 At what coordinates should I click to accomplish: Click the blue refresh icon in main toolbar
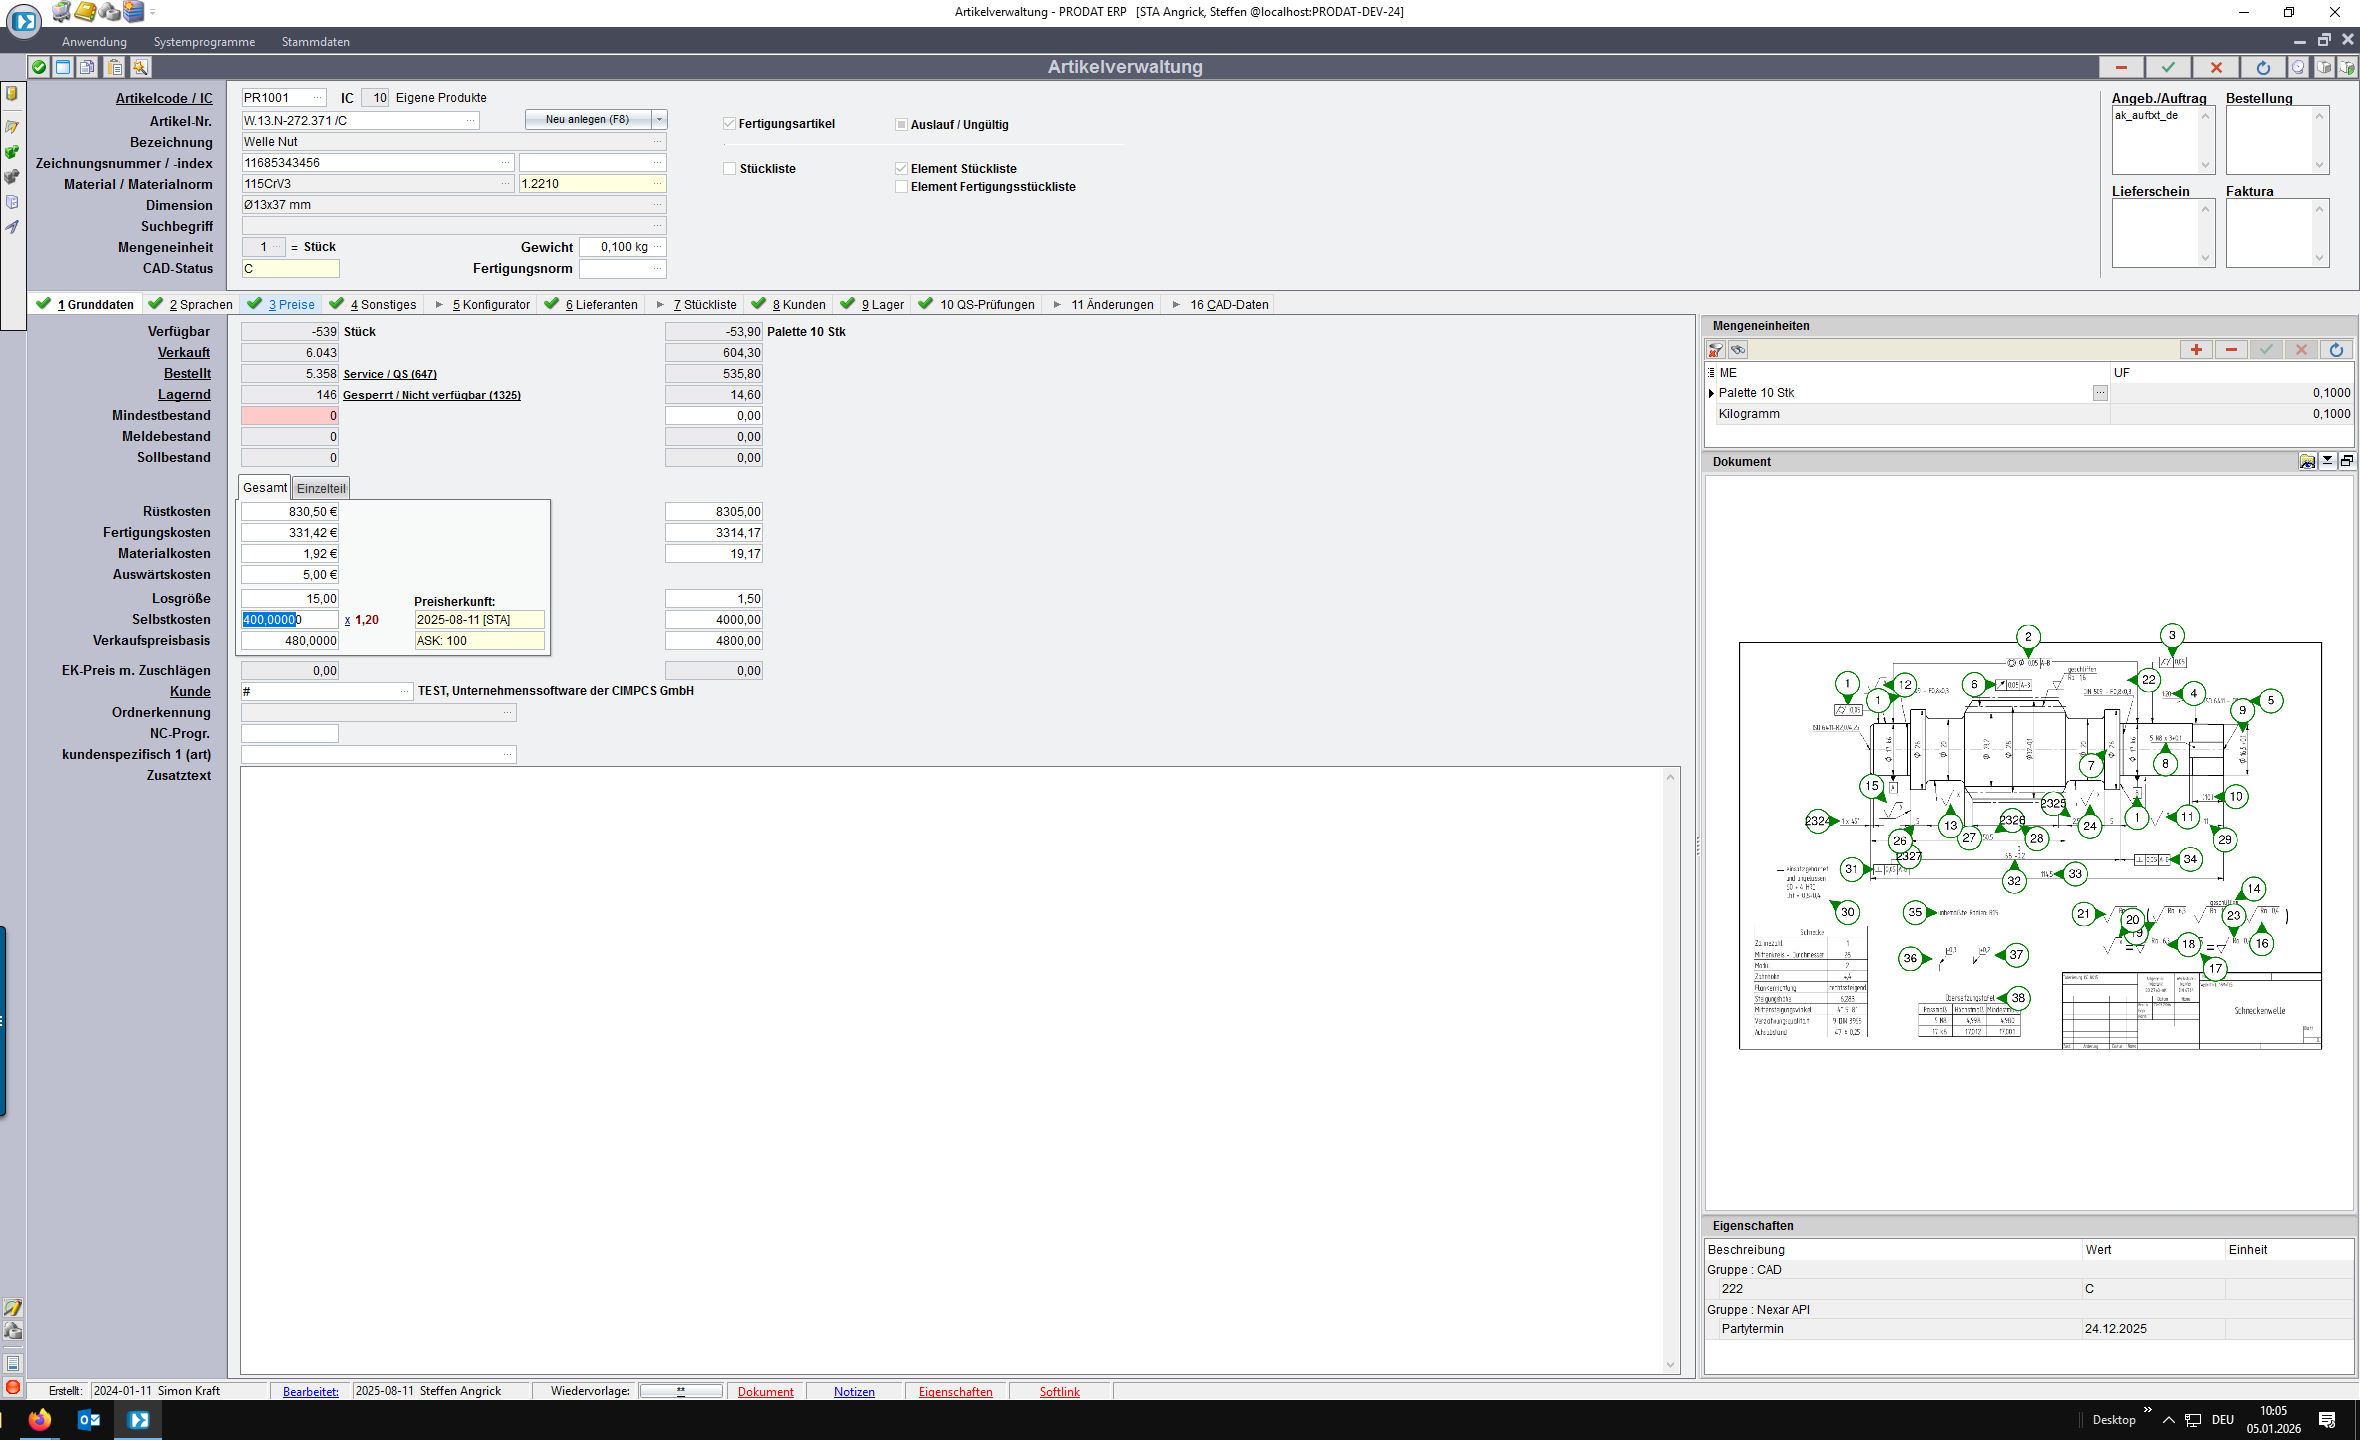tap(2263, 67)
